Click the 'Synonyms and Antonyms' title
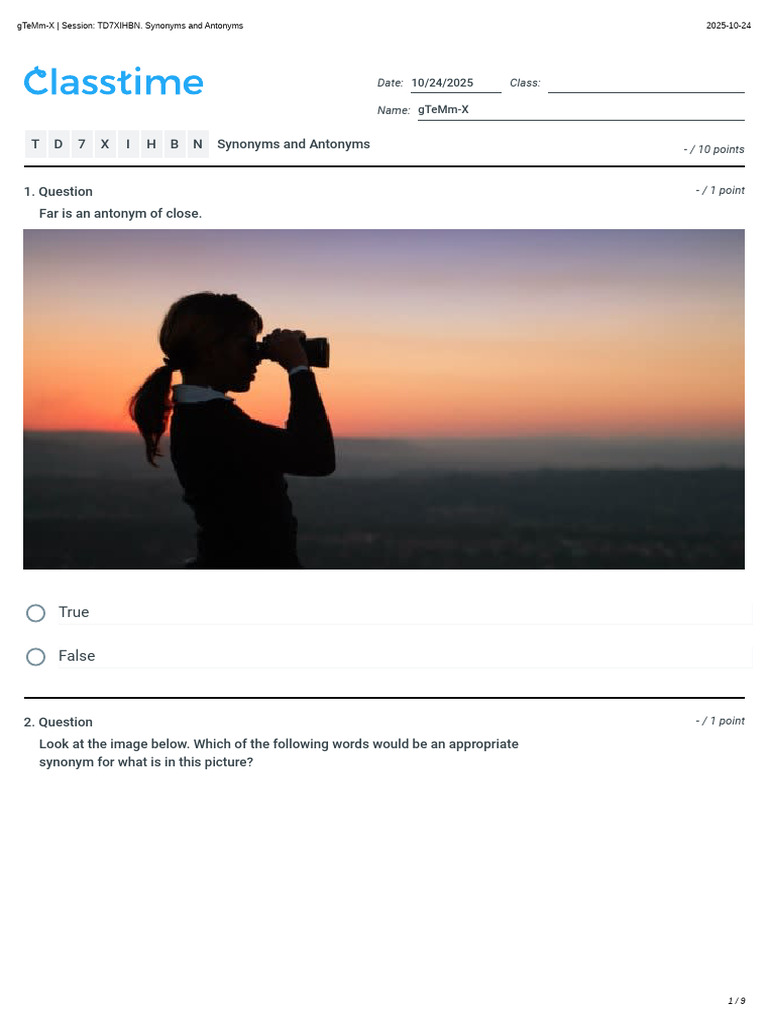 coord(293,144)
